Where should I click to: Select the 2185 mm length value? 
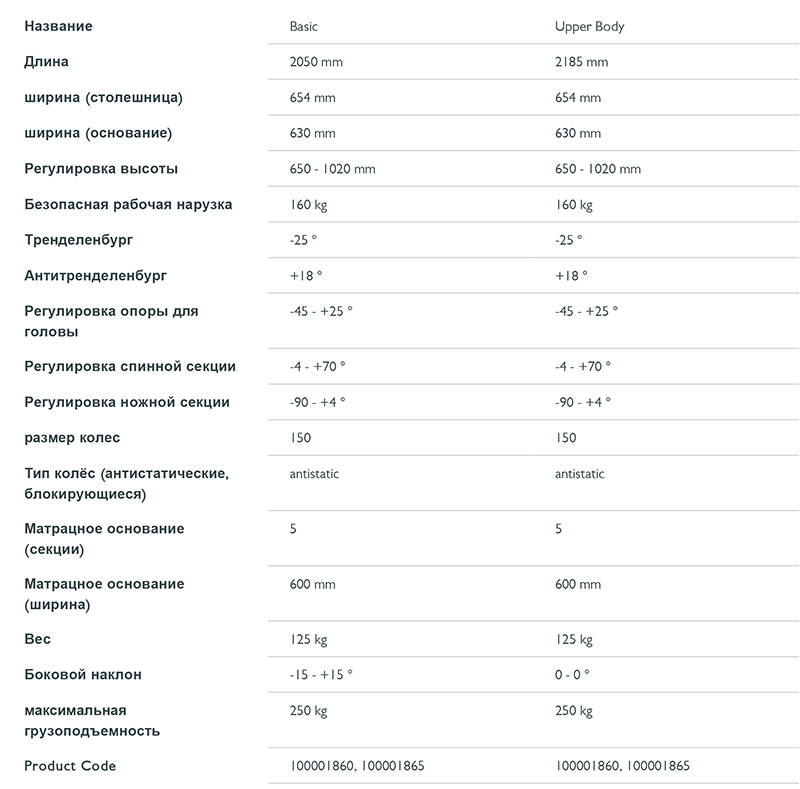581,62
